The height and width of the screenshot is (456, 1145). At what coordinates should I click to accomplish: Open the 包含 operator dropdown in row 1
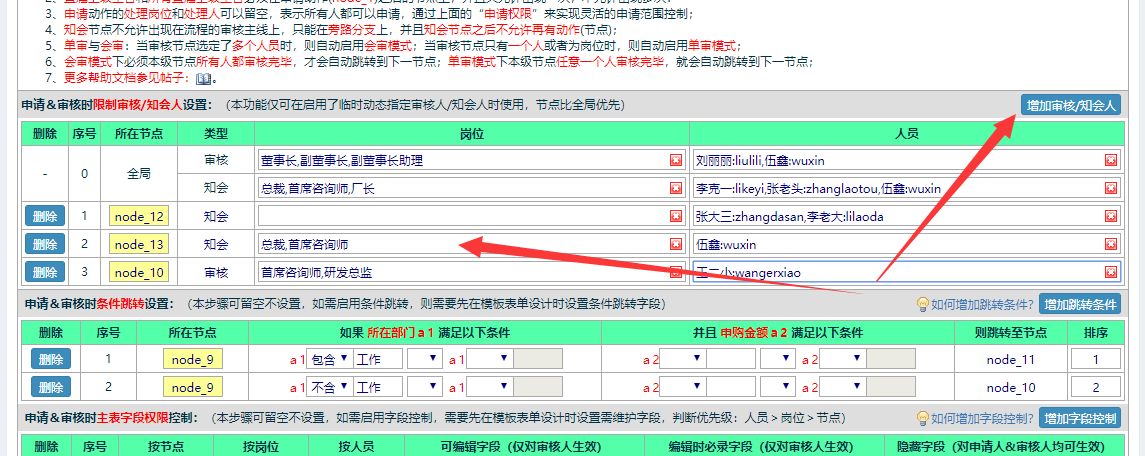[x=329, y=359]
